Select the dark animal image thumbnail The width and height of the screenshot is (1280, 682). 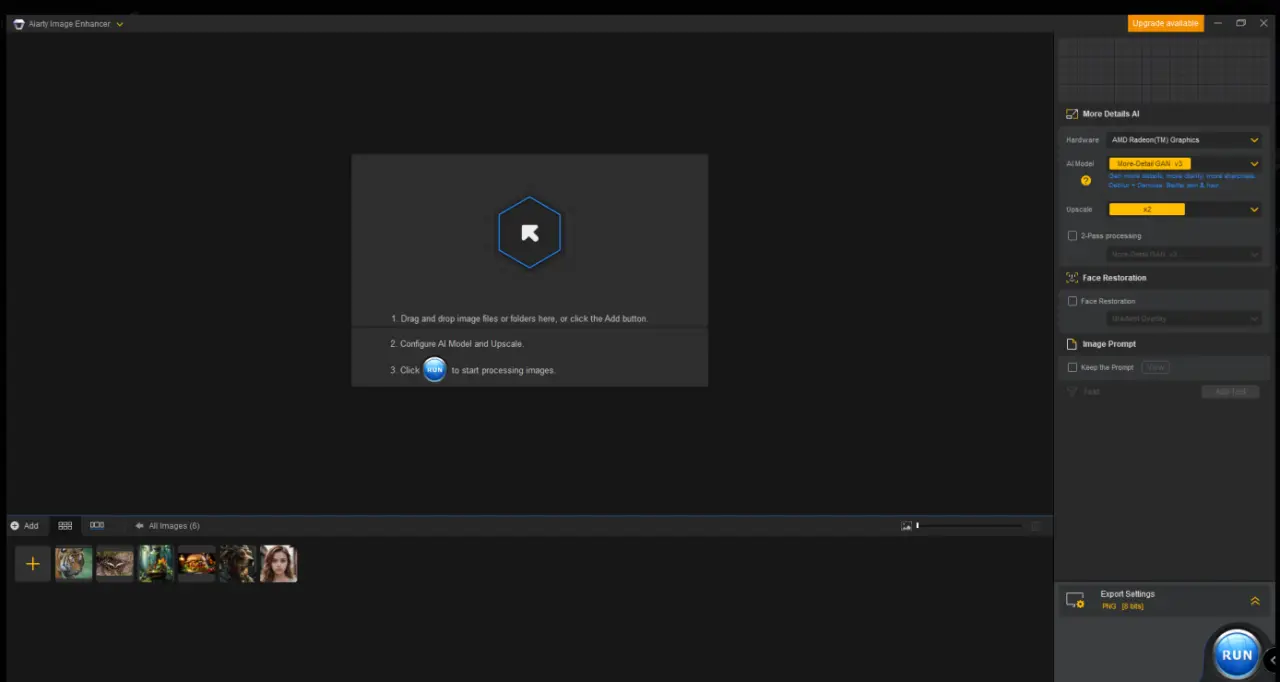pos(238,564)
